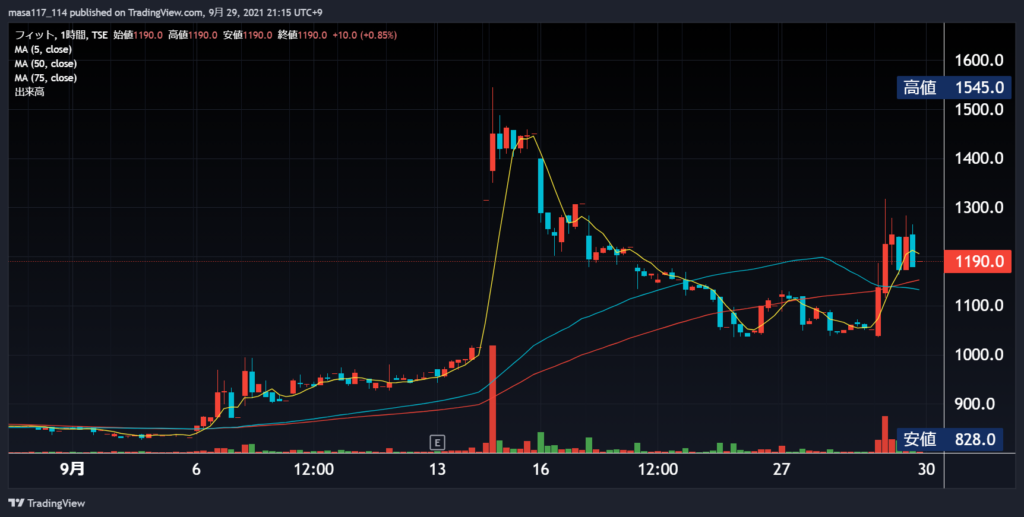Click the フィット, 1時間, TSE symbol title
Screen dimensions: 1024x517
(61, 35)
